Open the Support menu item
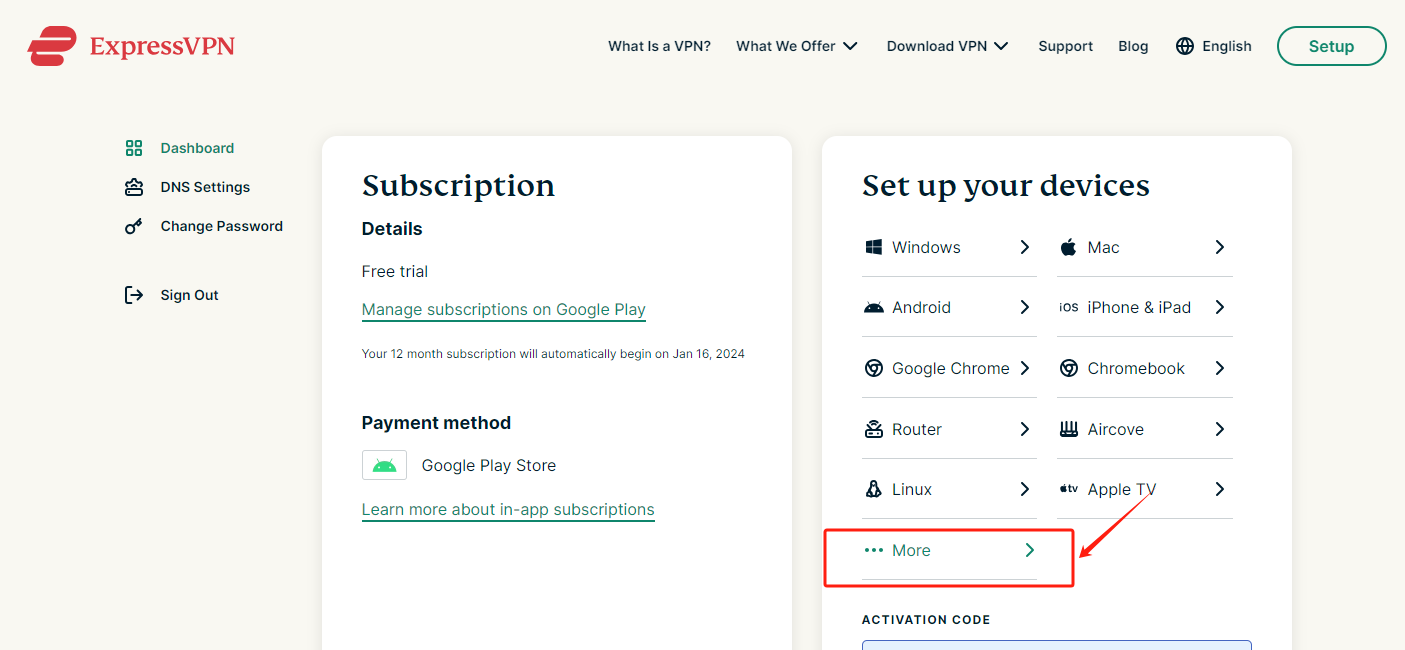The height and width of the screenshot is (650, 1405). point(1066,46)
